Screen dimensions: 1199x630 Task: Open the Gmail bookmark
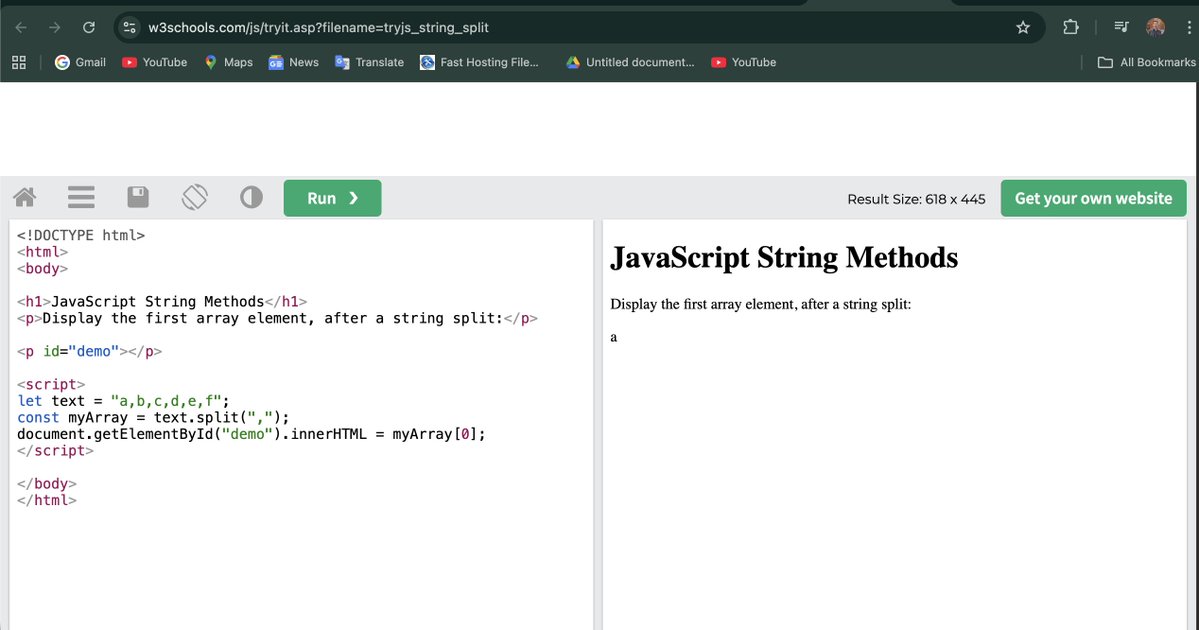(79, 62)
